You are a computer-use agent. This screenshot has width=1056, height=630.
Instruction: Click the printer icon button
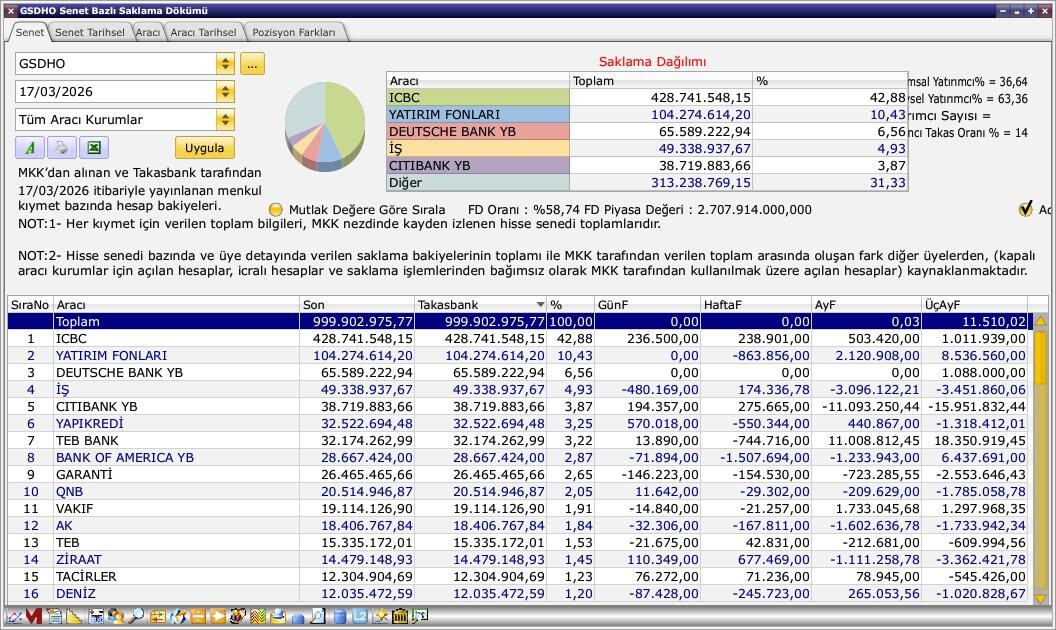(x=61, y=148)
